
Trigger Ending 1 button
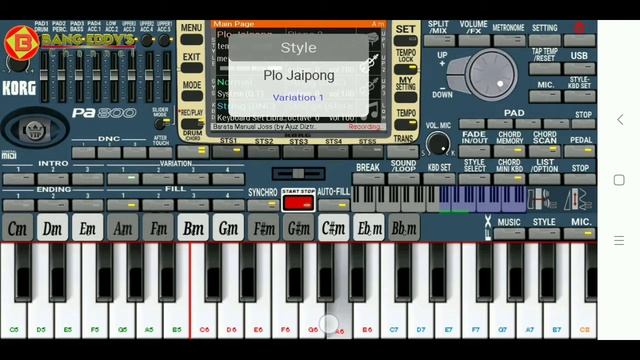[x=18, y=205]
